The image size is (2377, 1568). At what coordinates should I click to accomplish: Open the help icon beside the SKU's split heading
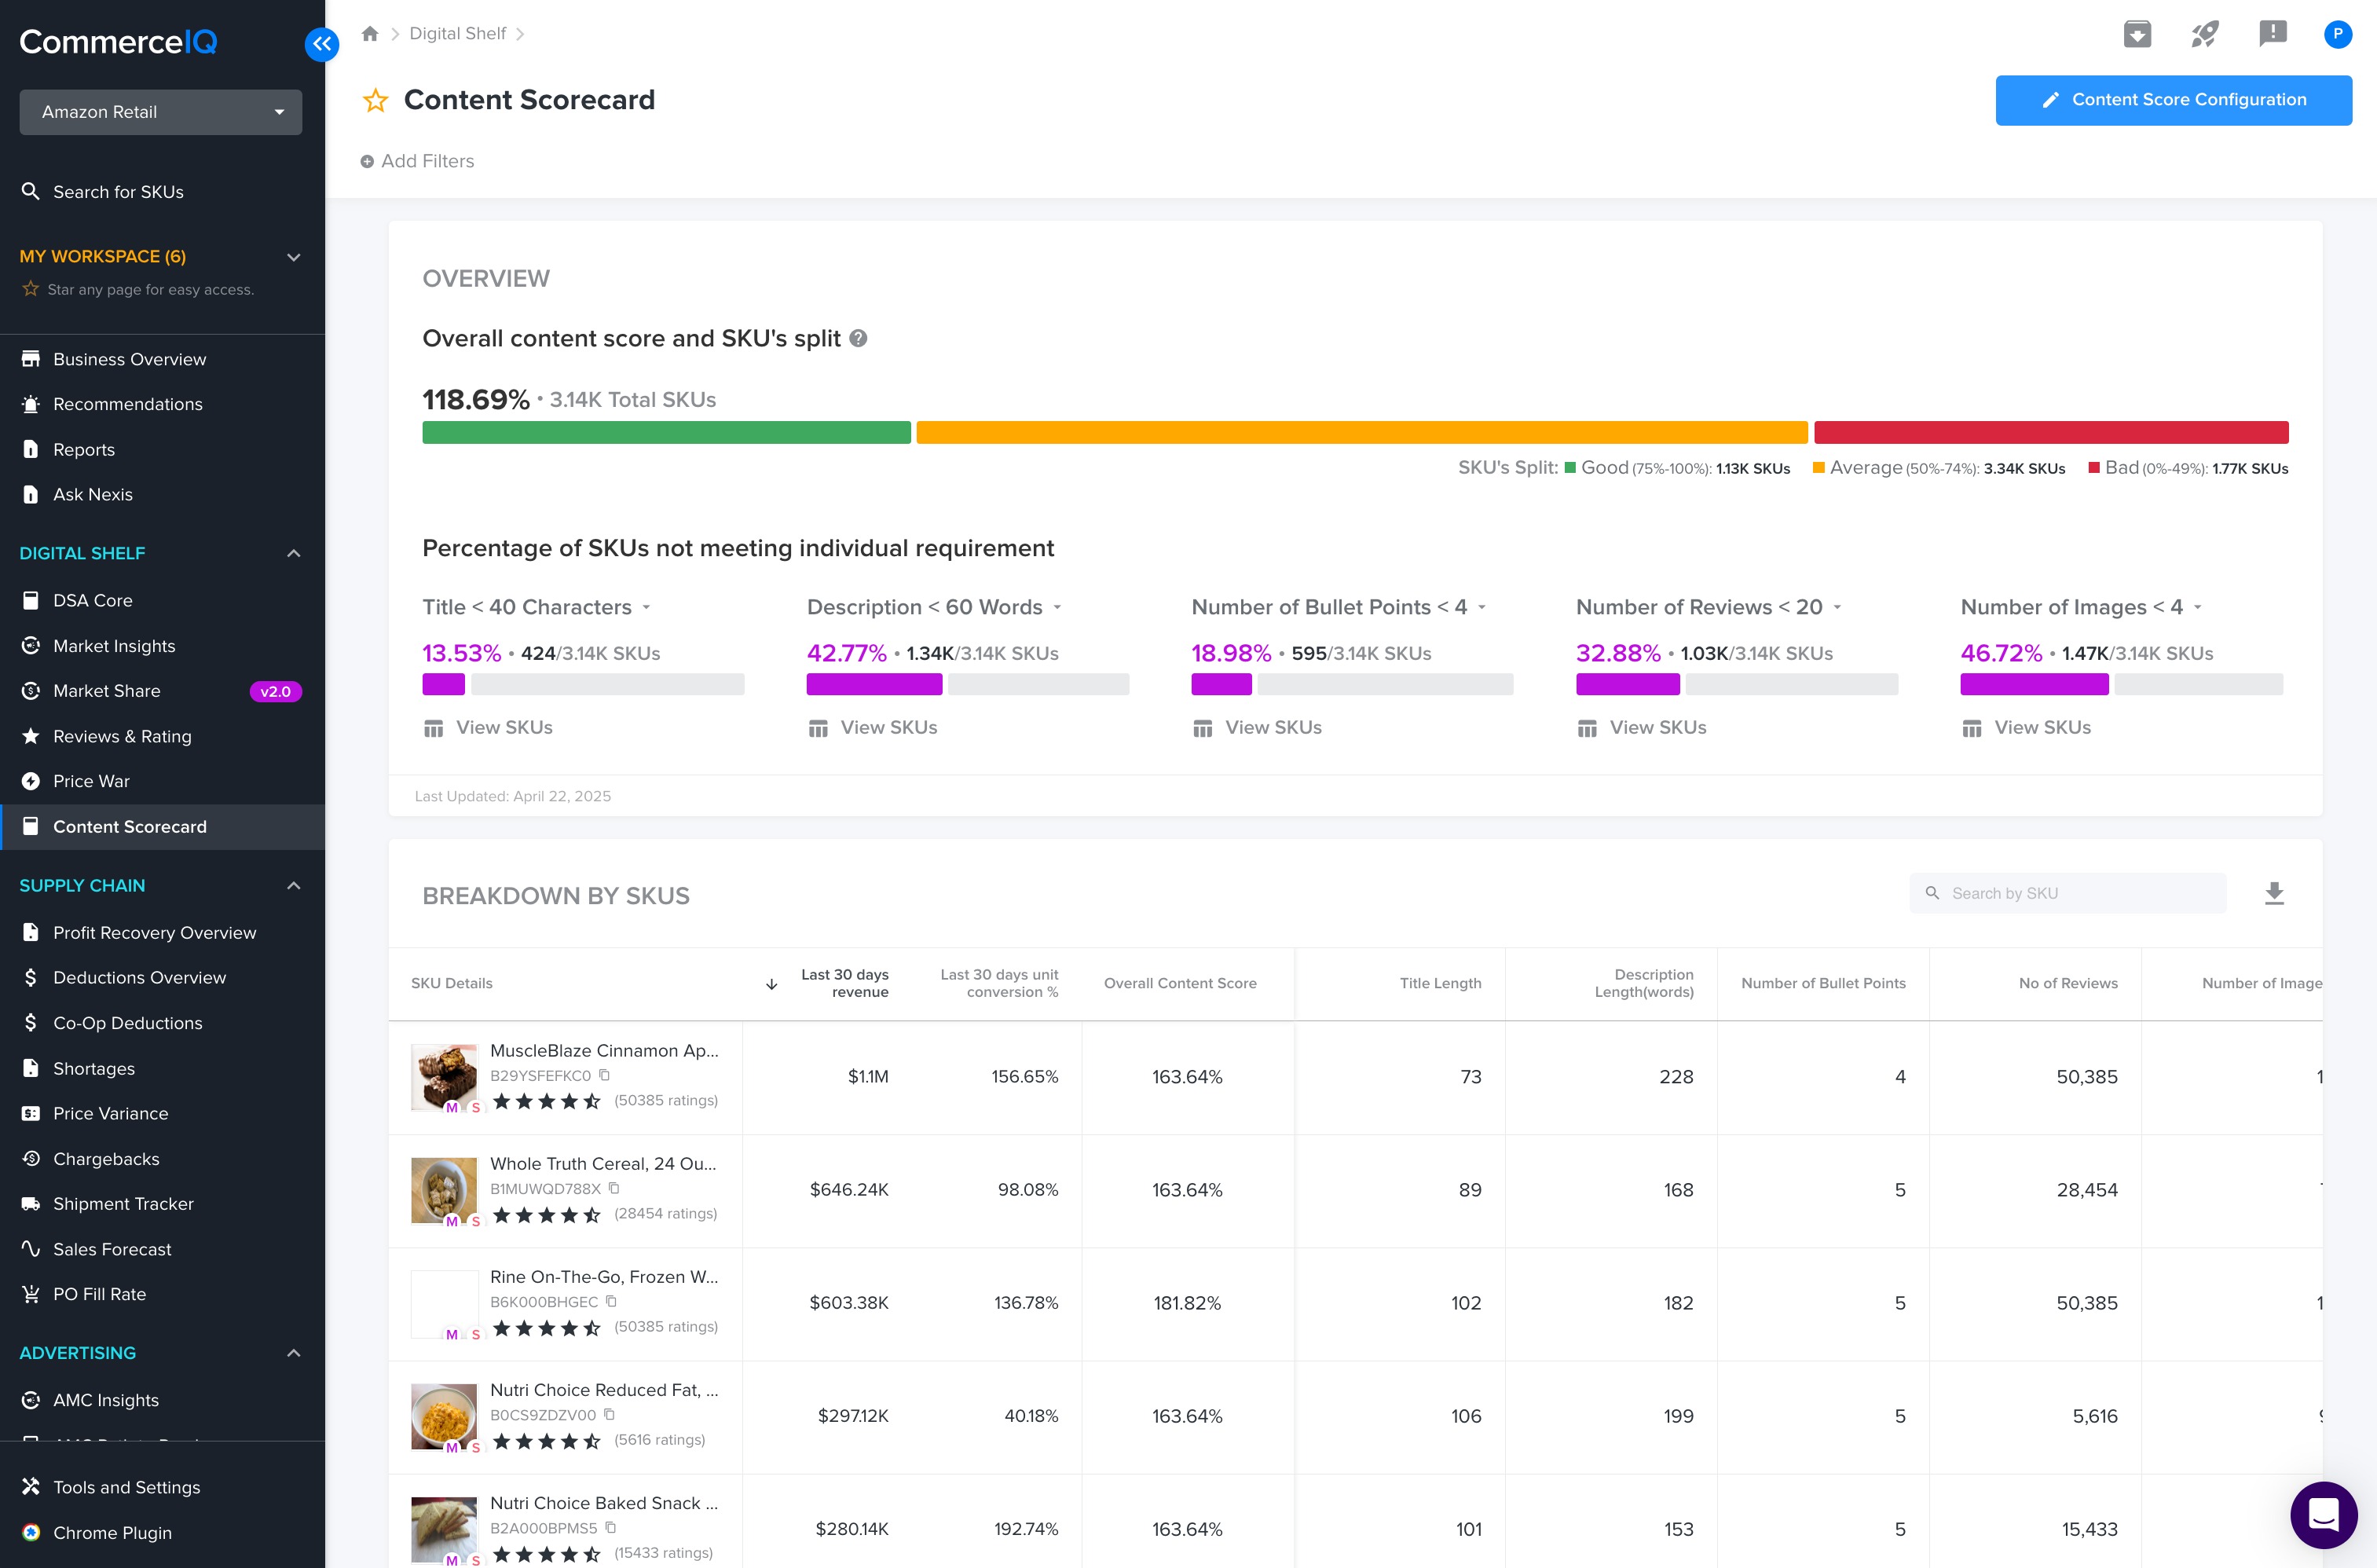(x=858, y=338)
